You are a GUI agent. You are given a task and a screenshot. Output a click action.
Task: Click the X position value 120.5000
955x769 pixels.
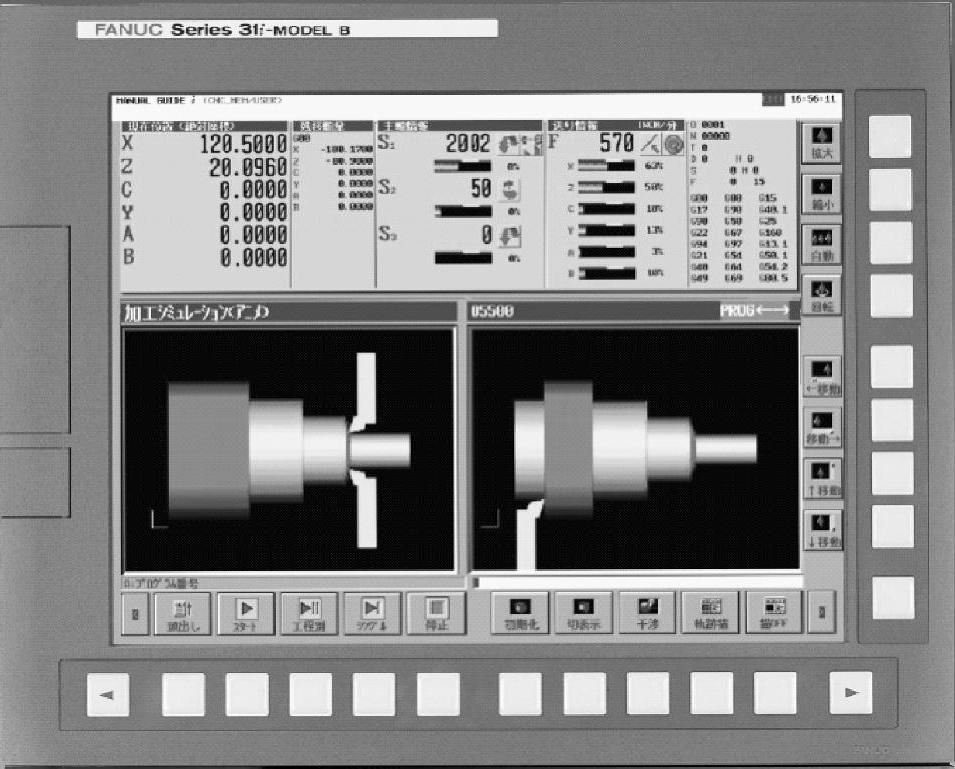(x=244, y=144)
